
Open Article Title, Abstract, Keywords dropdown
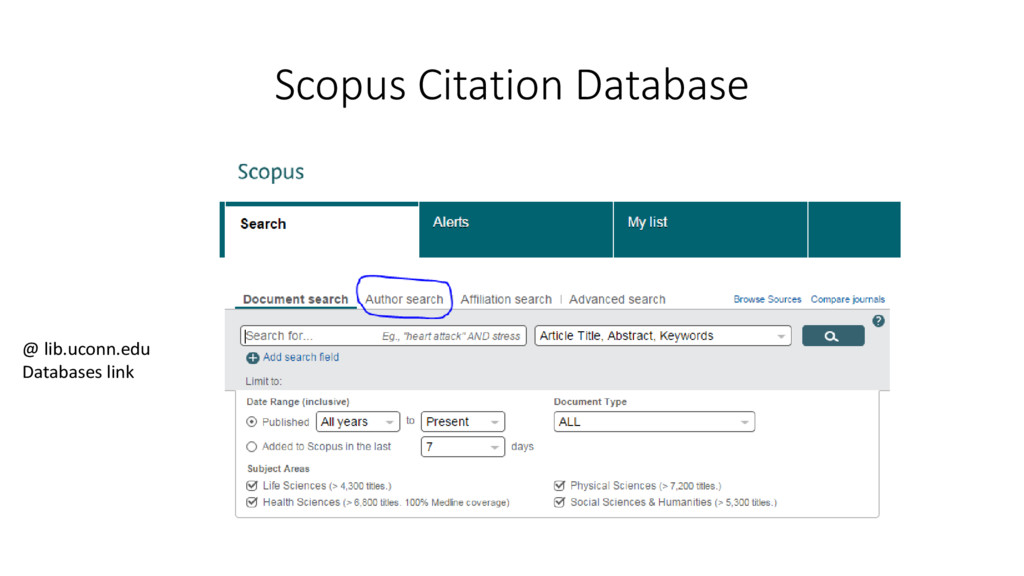[x=663, y=336]
